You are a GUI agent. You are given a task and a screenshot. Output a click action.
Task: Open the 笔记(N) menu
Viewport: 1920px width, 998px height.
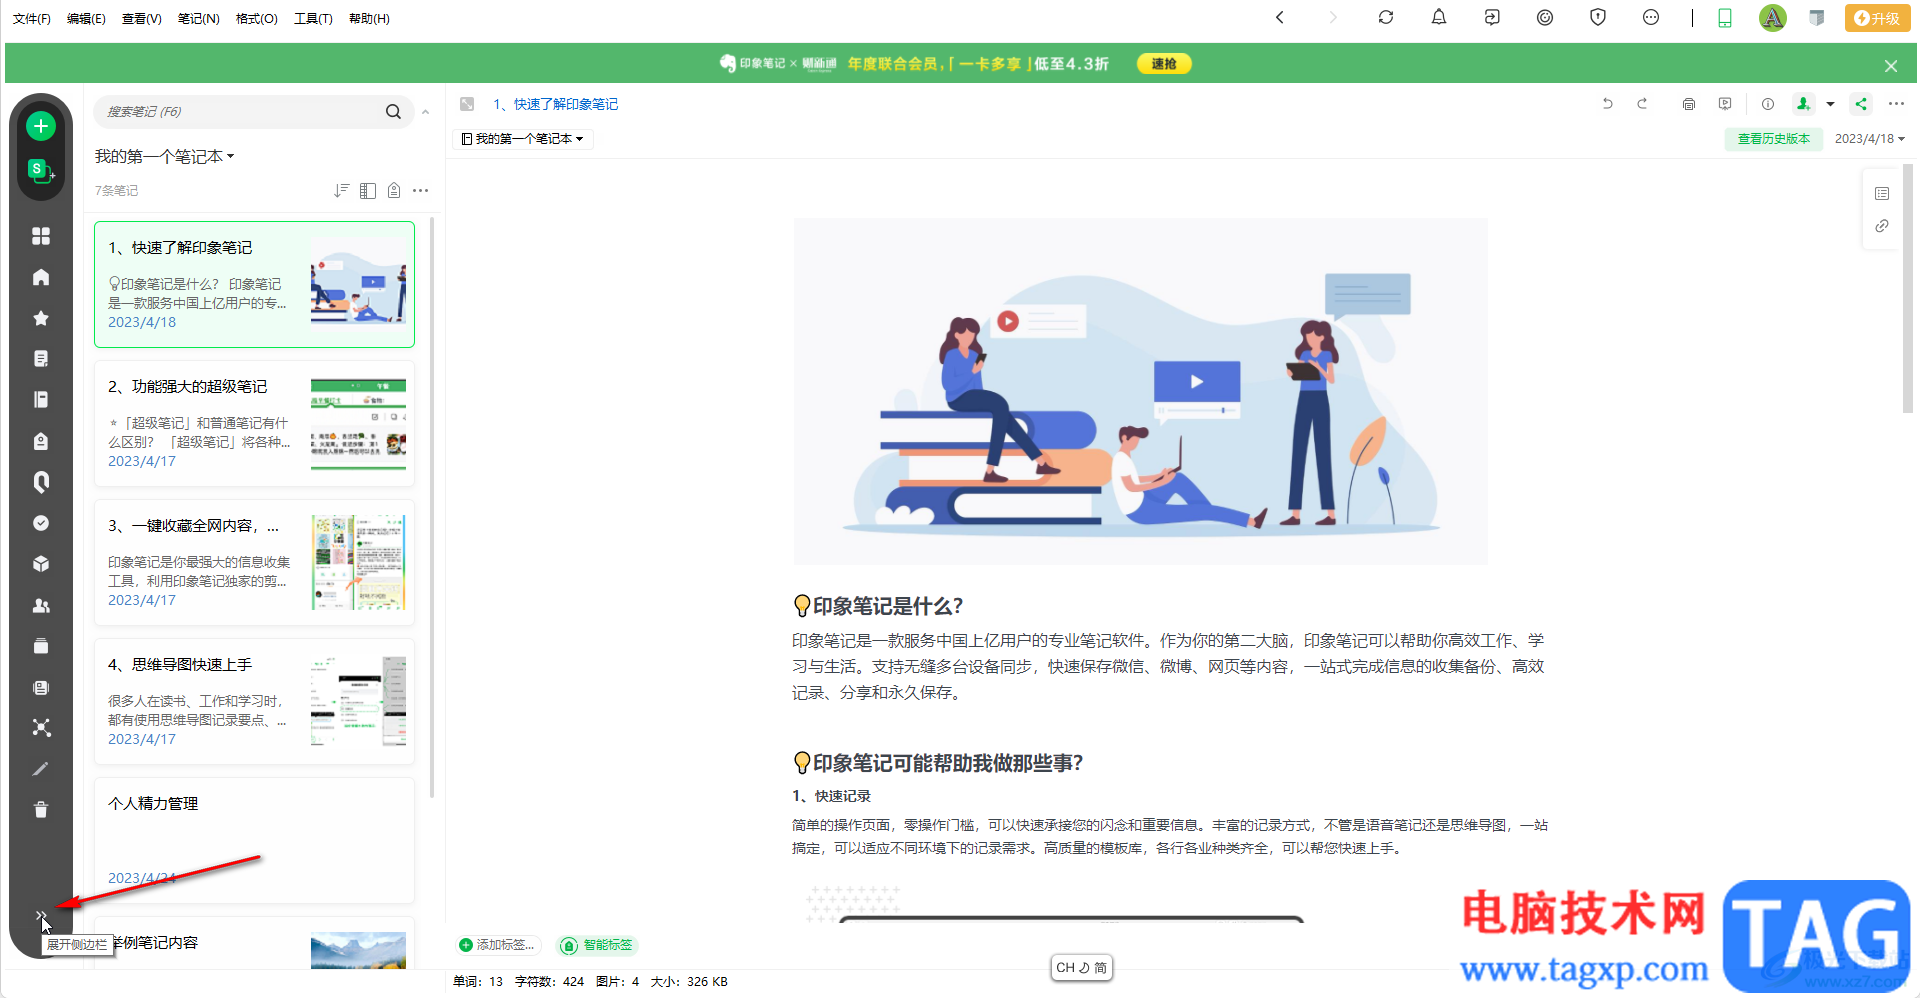click(198, 19)
